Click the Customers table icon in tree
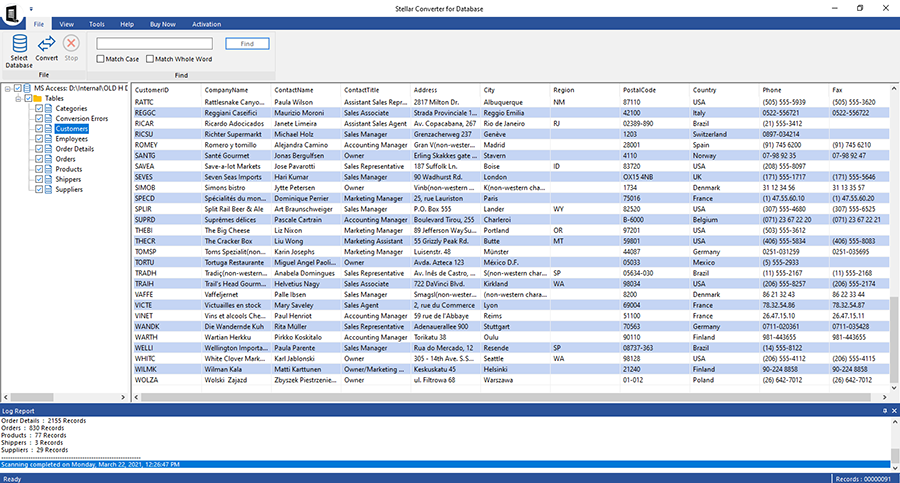900x483 pixels. click(x=49, y=129)
